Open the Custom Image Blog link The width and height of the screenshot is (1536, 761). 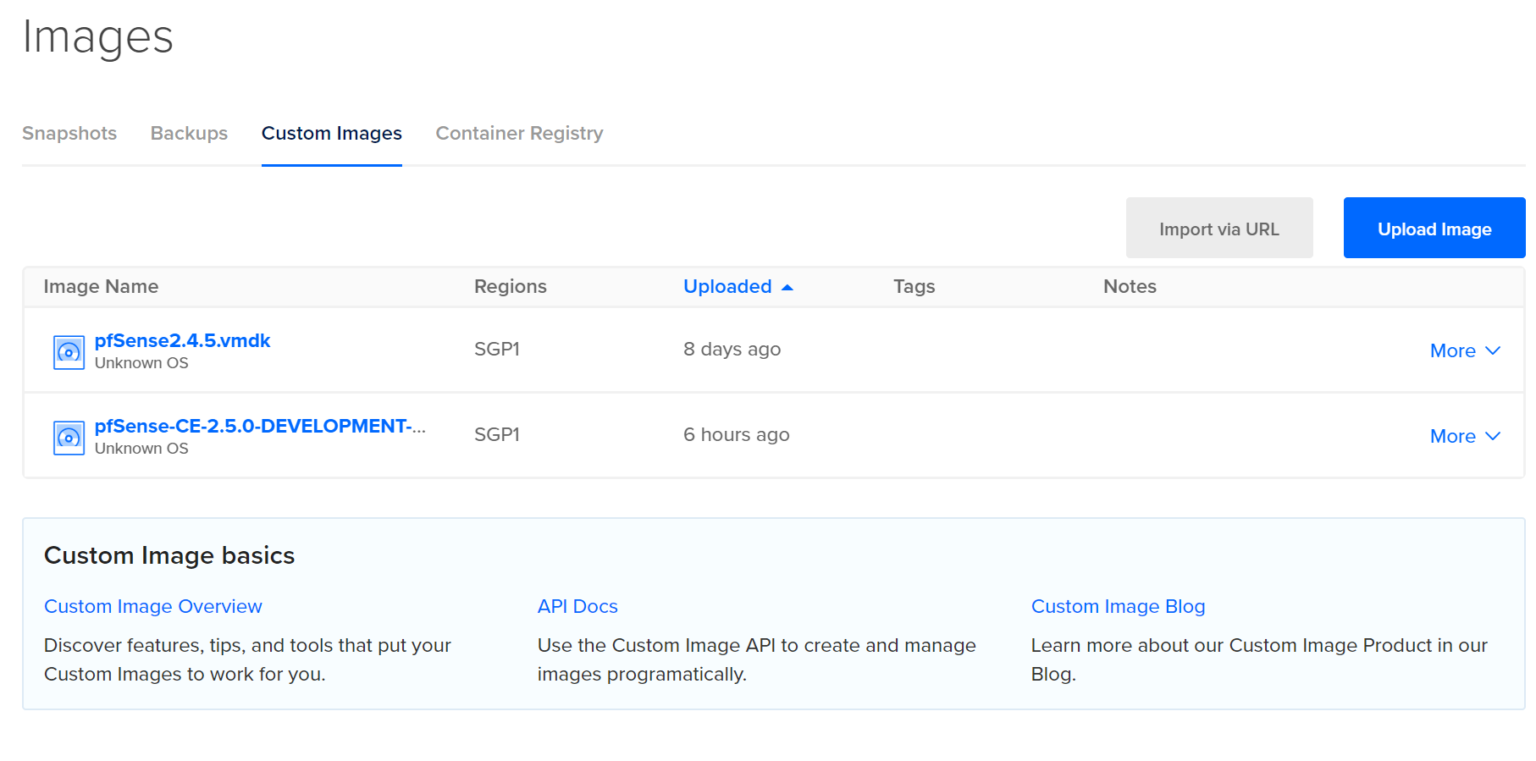pyautogui.click(x=1118, y=606)
